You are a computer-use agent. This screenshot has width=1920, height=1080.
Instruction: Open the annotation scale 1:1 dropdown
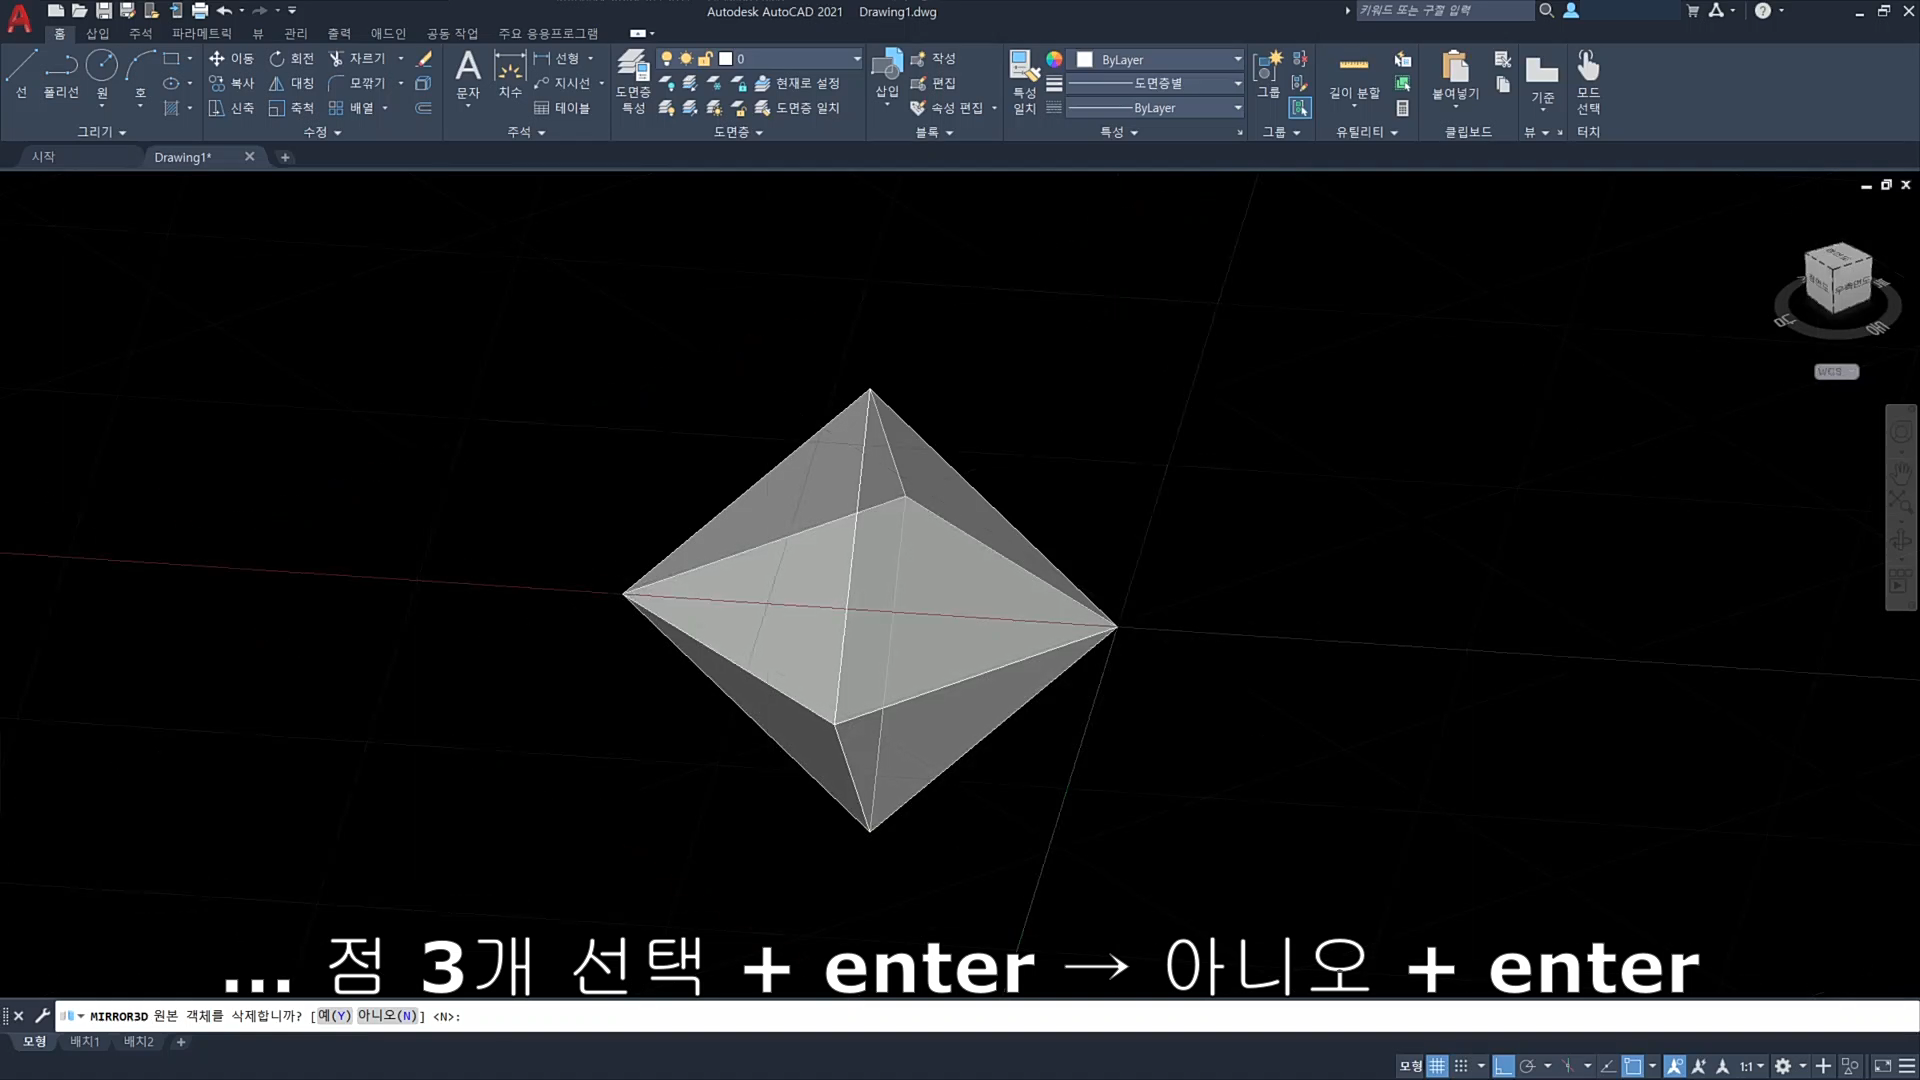pyautogui.click(x=1752, y=1066)
